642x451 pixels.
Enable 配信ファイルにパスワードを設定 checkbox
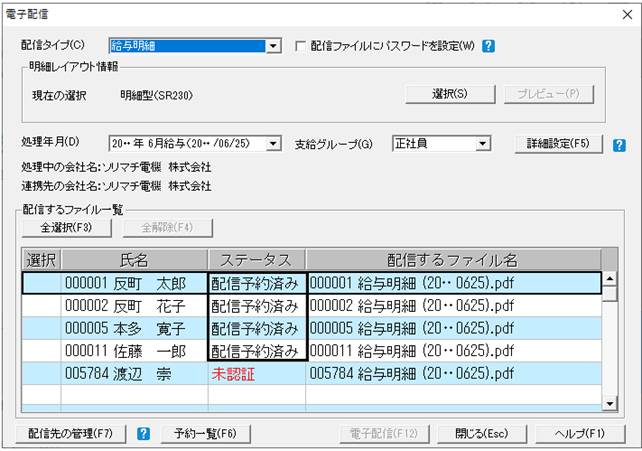pyautogui.click(x=301, y=46)
